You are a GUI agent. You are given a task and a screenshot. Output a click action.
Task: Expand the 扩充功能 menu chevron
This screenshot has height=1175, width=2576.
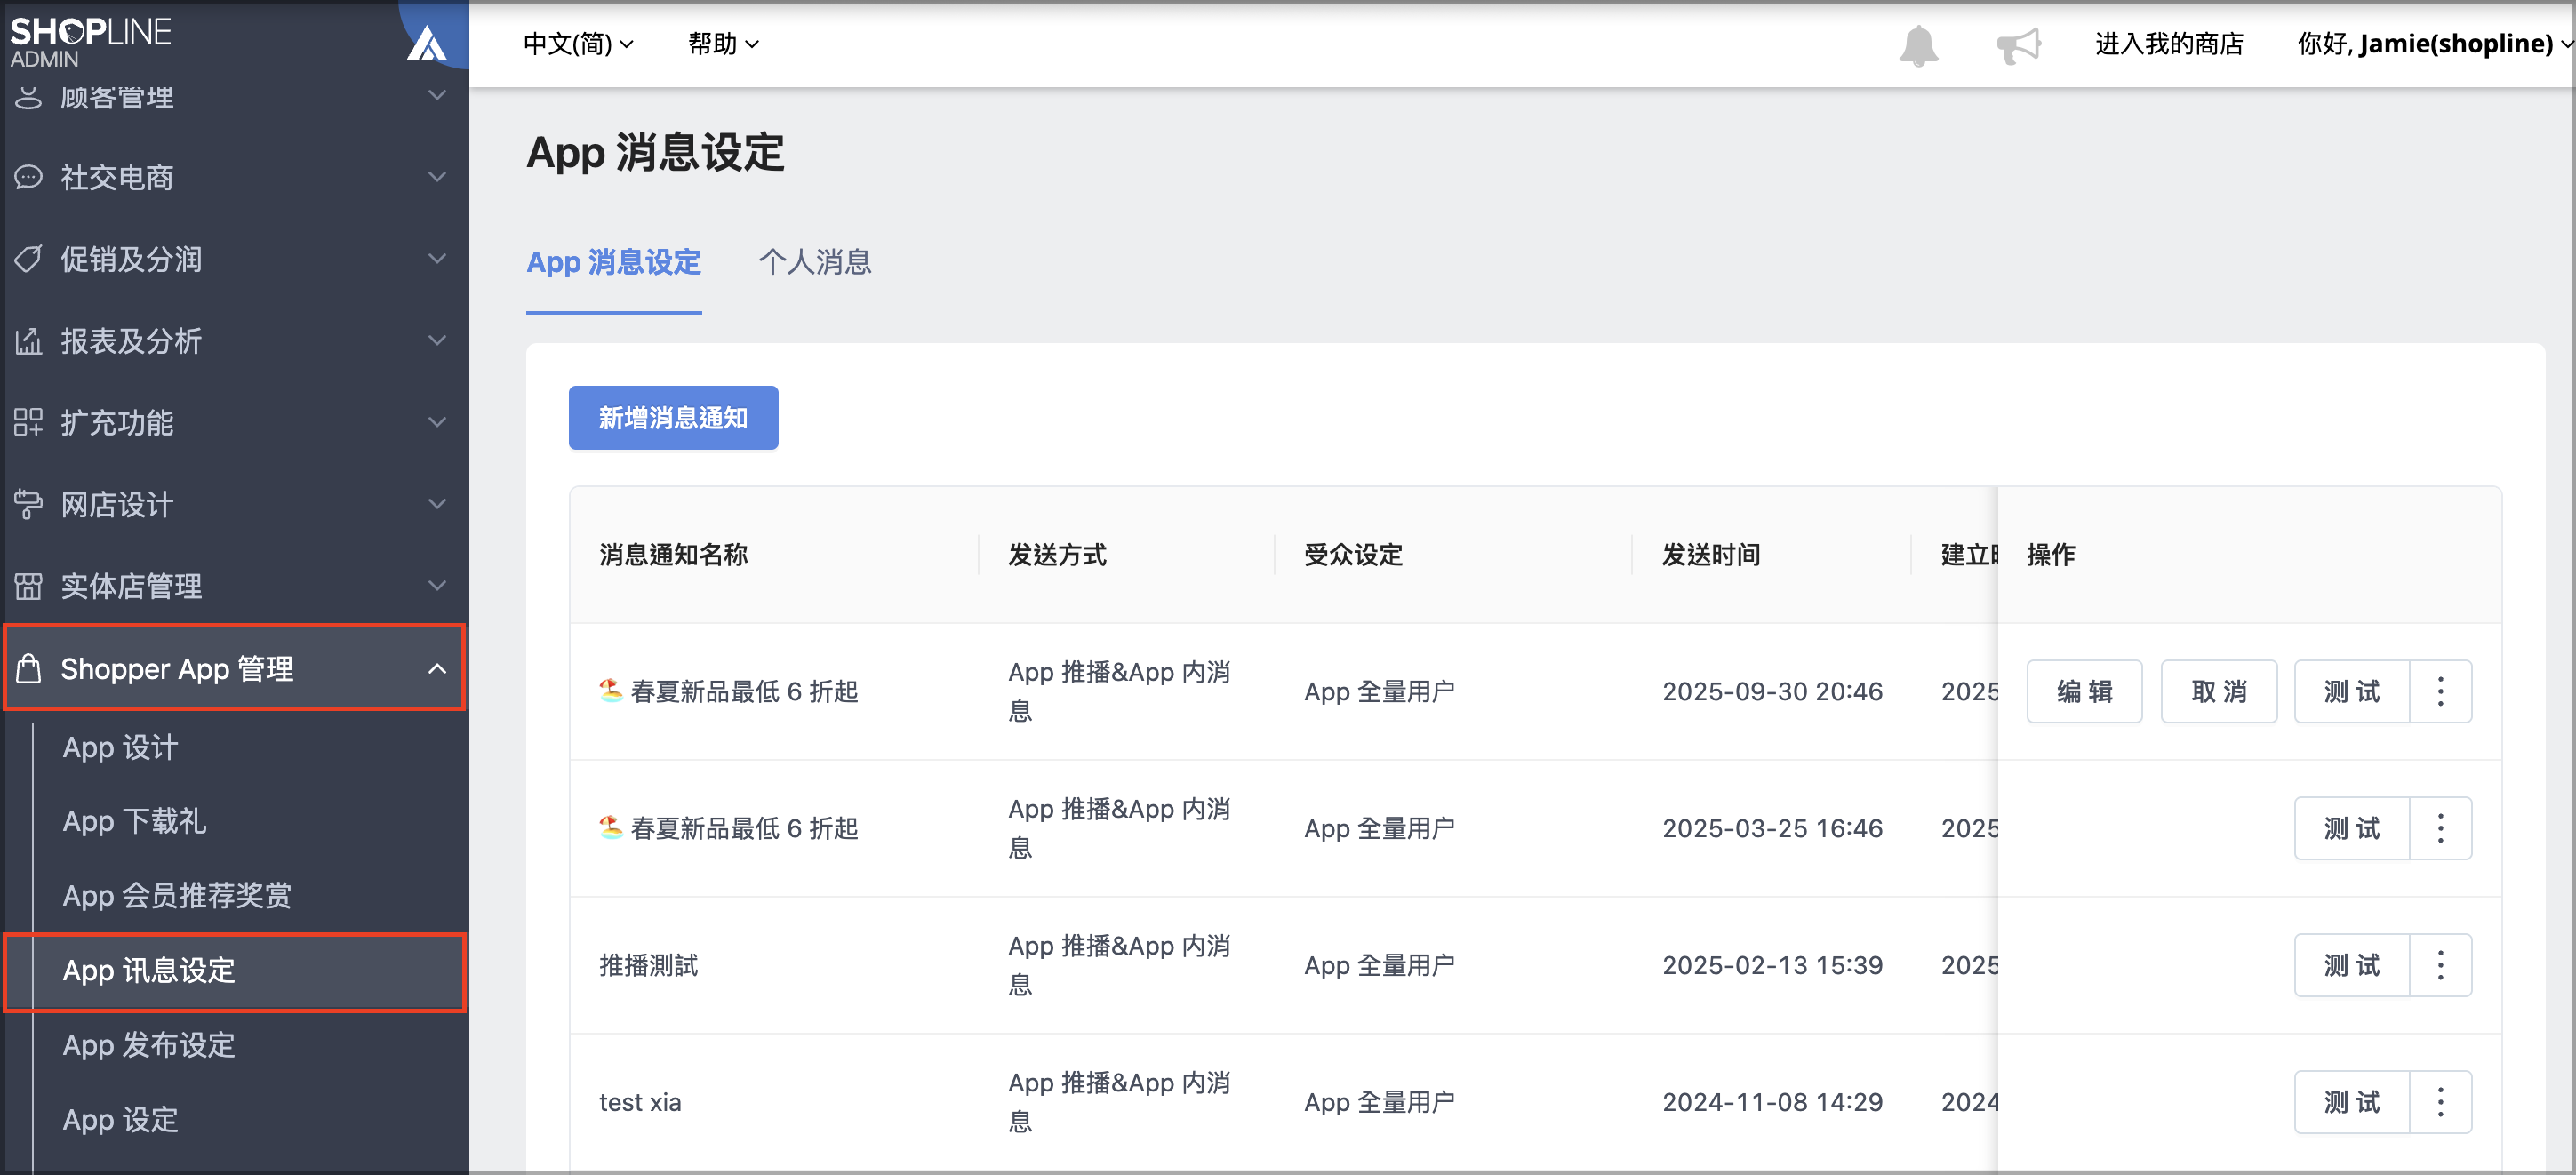(x=437, y=422)
